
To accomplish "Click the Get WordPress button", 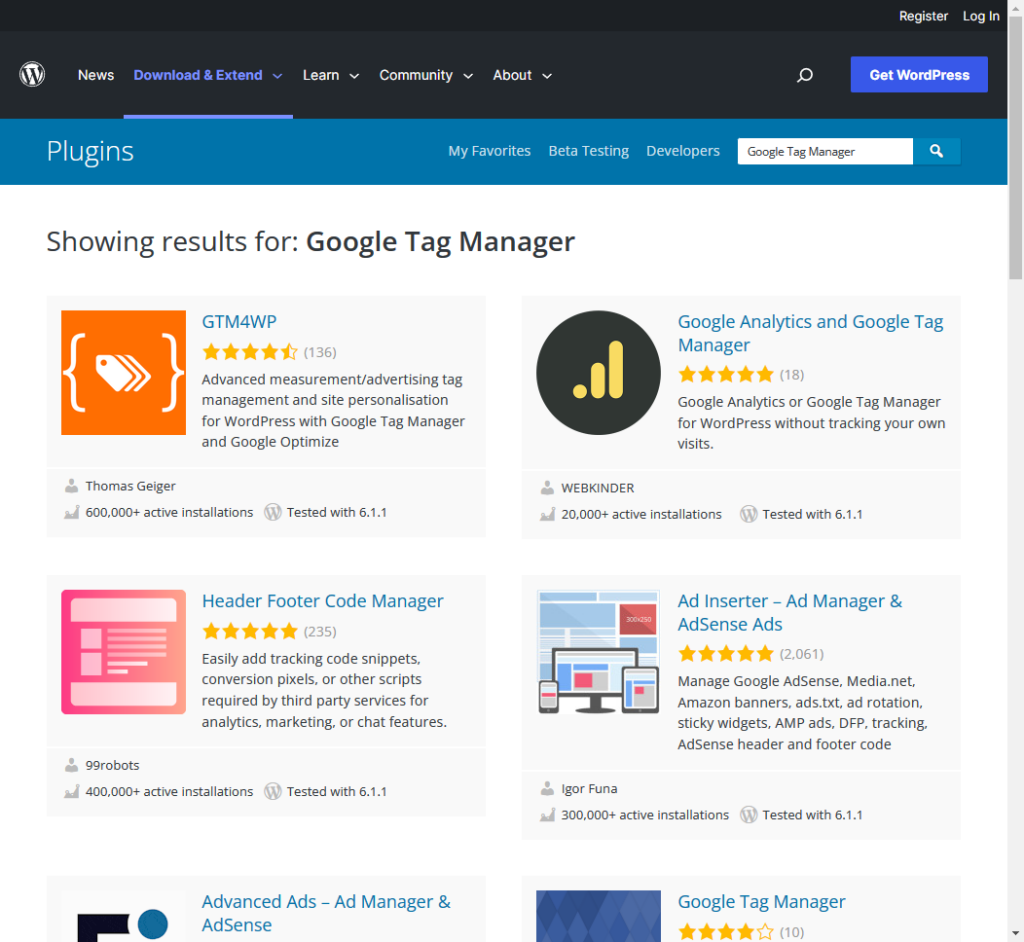I will click(919, 74).
